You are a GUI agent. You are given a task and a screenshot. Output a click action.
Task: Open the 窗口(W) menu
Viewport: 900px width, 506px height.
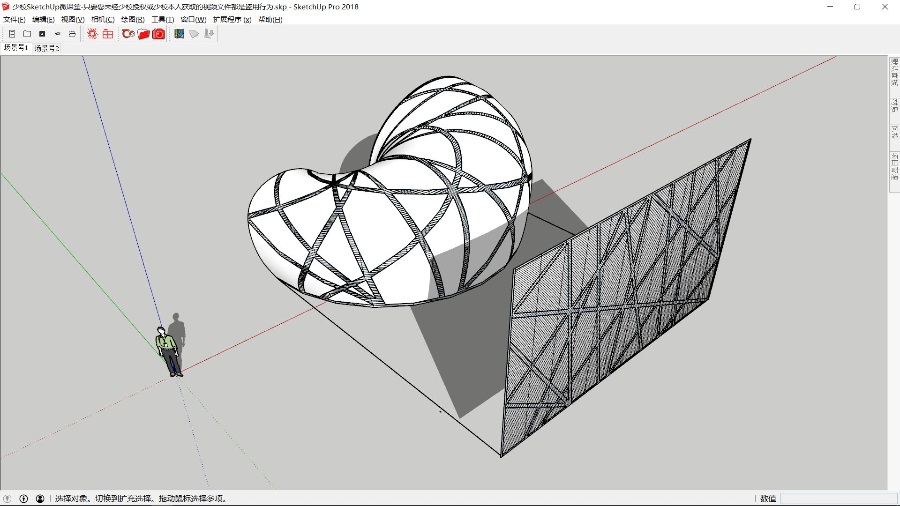click(193, 20)
